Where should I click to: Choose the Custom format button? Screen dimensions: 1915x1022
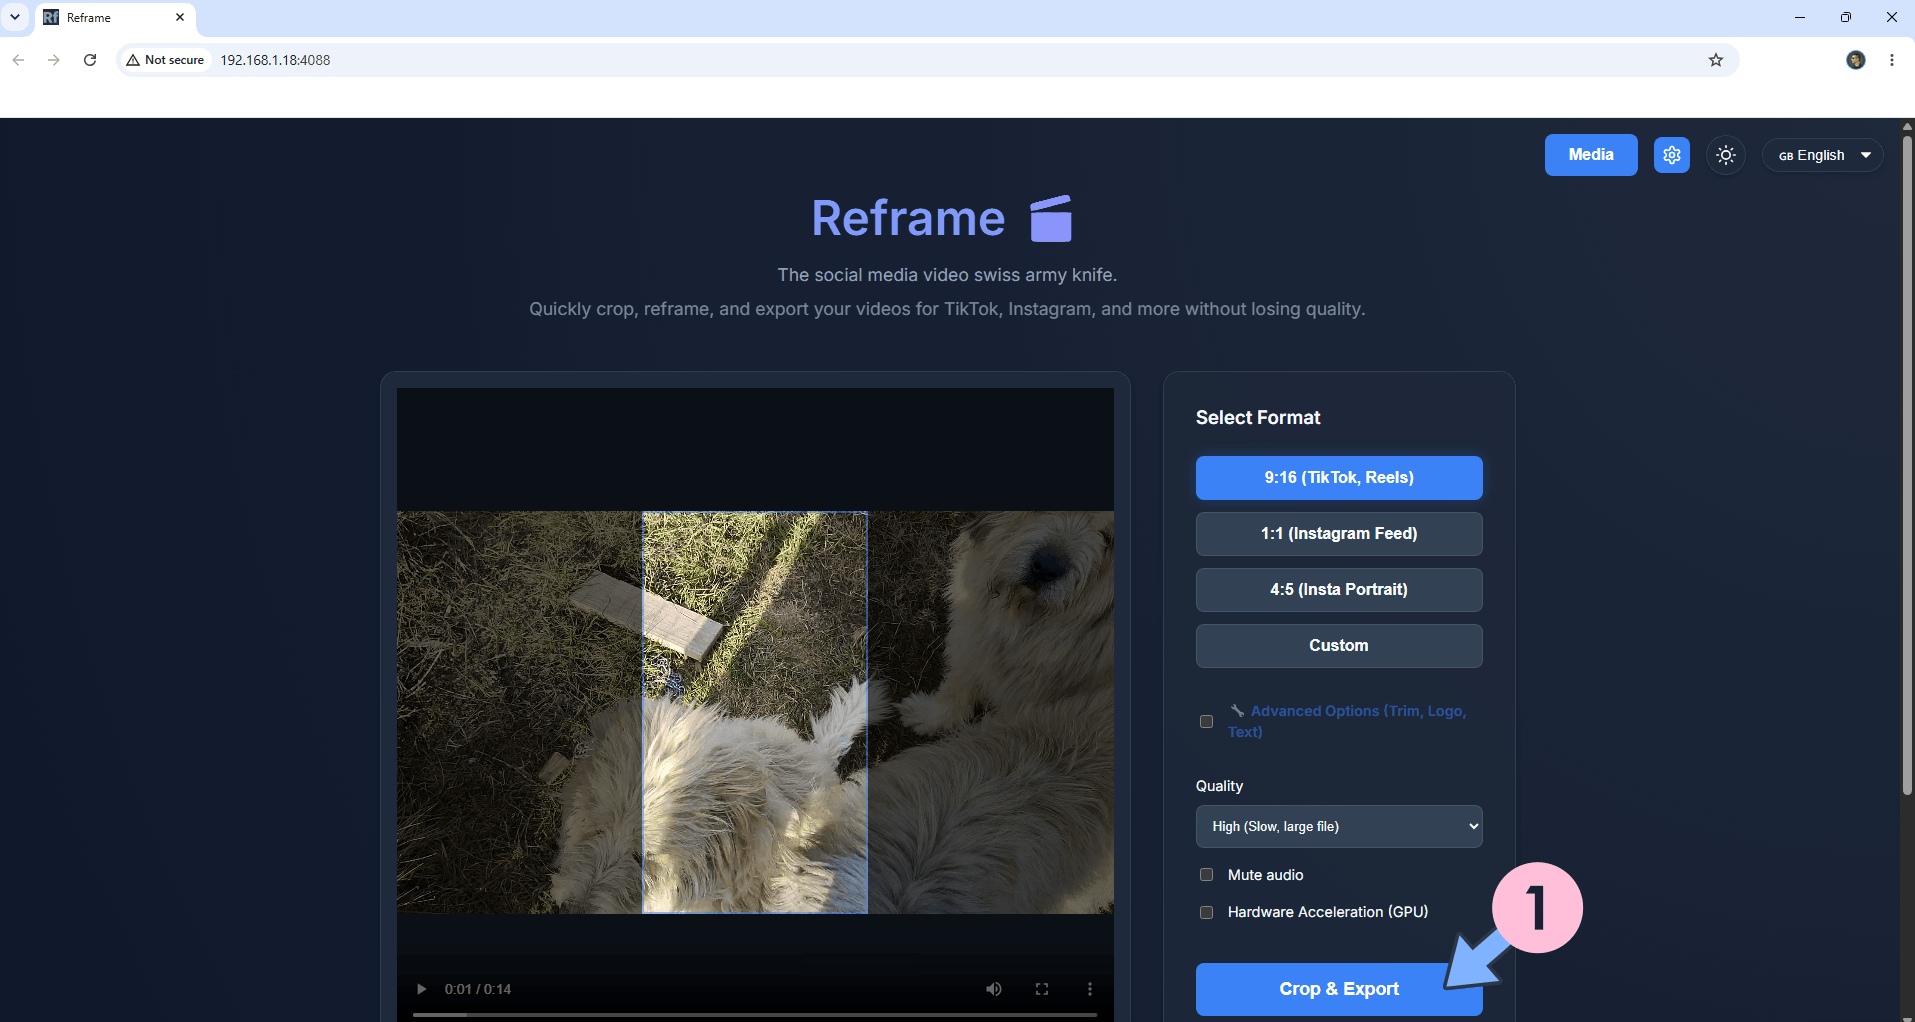[1339, 646]
